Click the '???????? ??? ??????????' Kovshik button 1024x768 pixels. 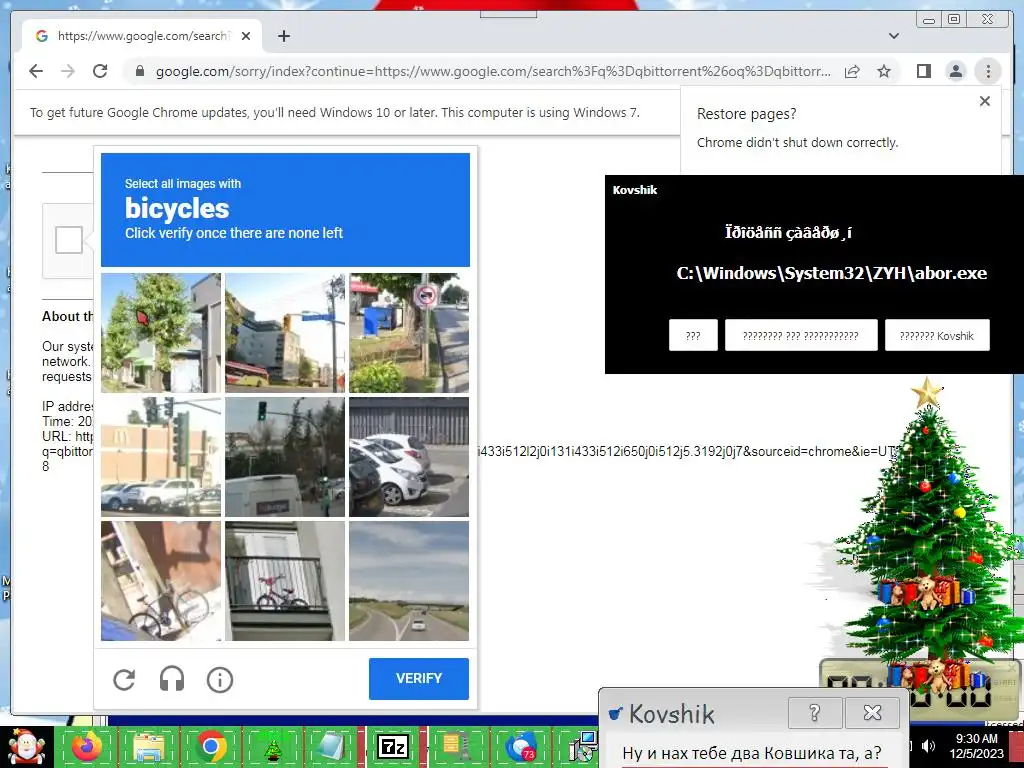tap(801, 336)
